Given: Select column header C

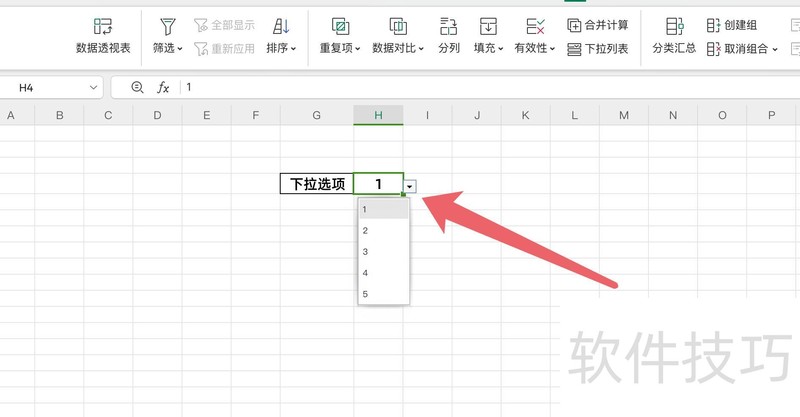Looking at the screenshot, I should click(x=108, y=115).
